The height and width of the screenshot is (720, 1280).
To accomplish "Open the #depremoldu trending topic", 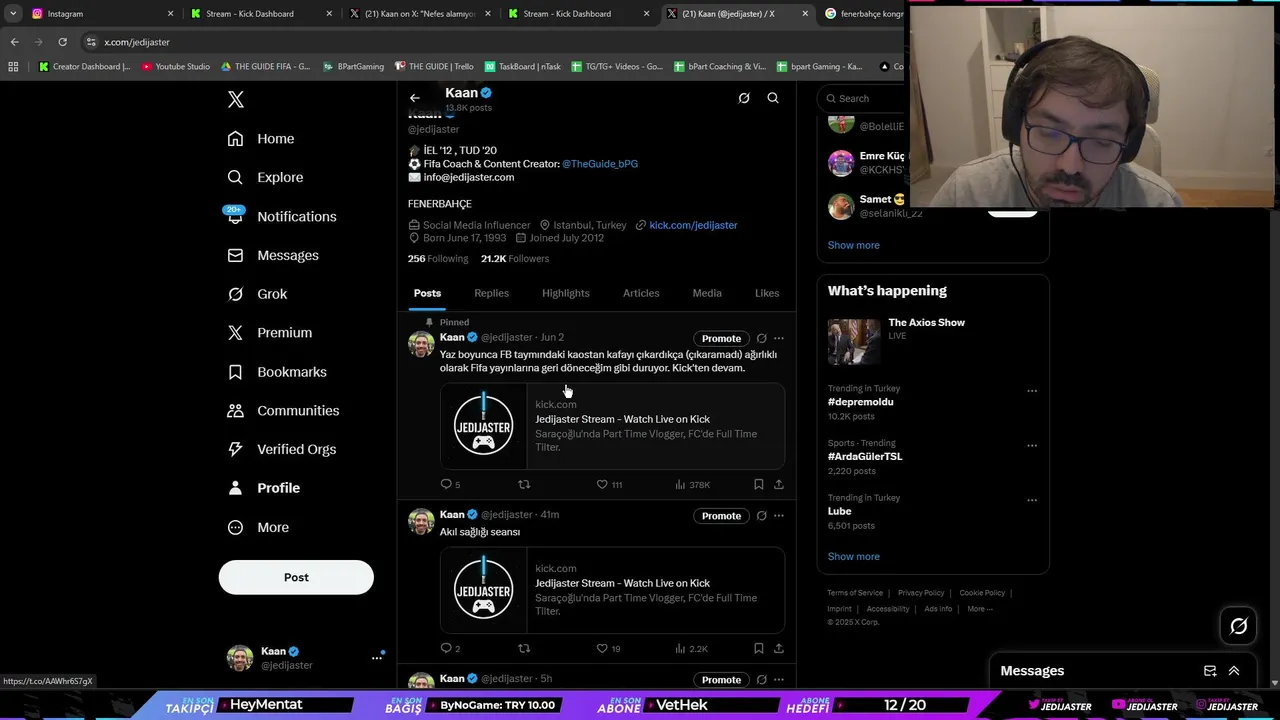I will click(x=861, y=402).
